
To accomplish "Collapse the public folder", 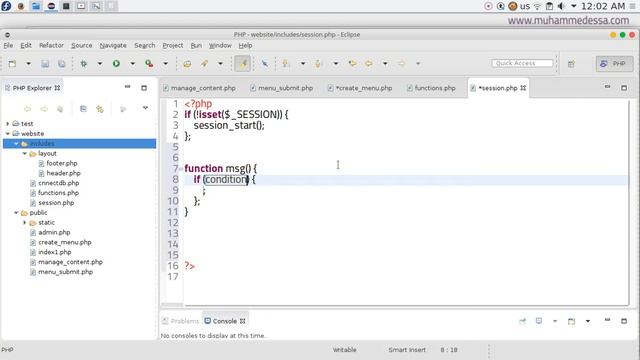I will (16, 213).
